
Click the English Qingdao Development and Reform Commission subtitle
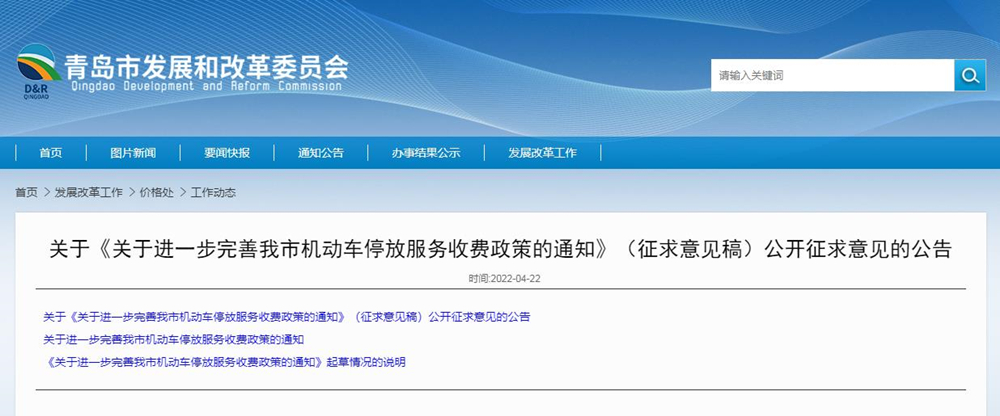coord(202,88)
